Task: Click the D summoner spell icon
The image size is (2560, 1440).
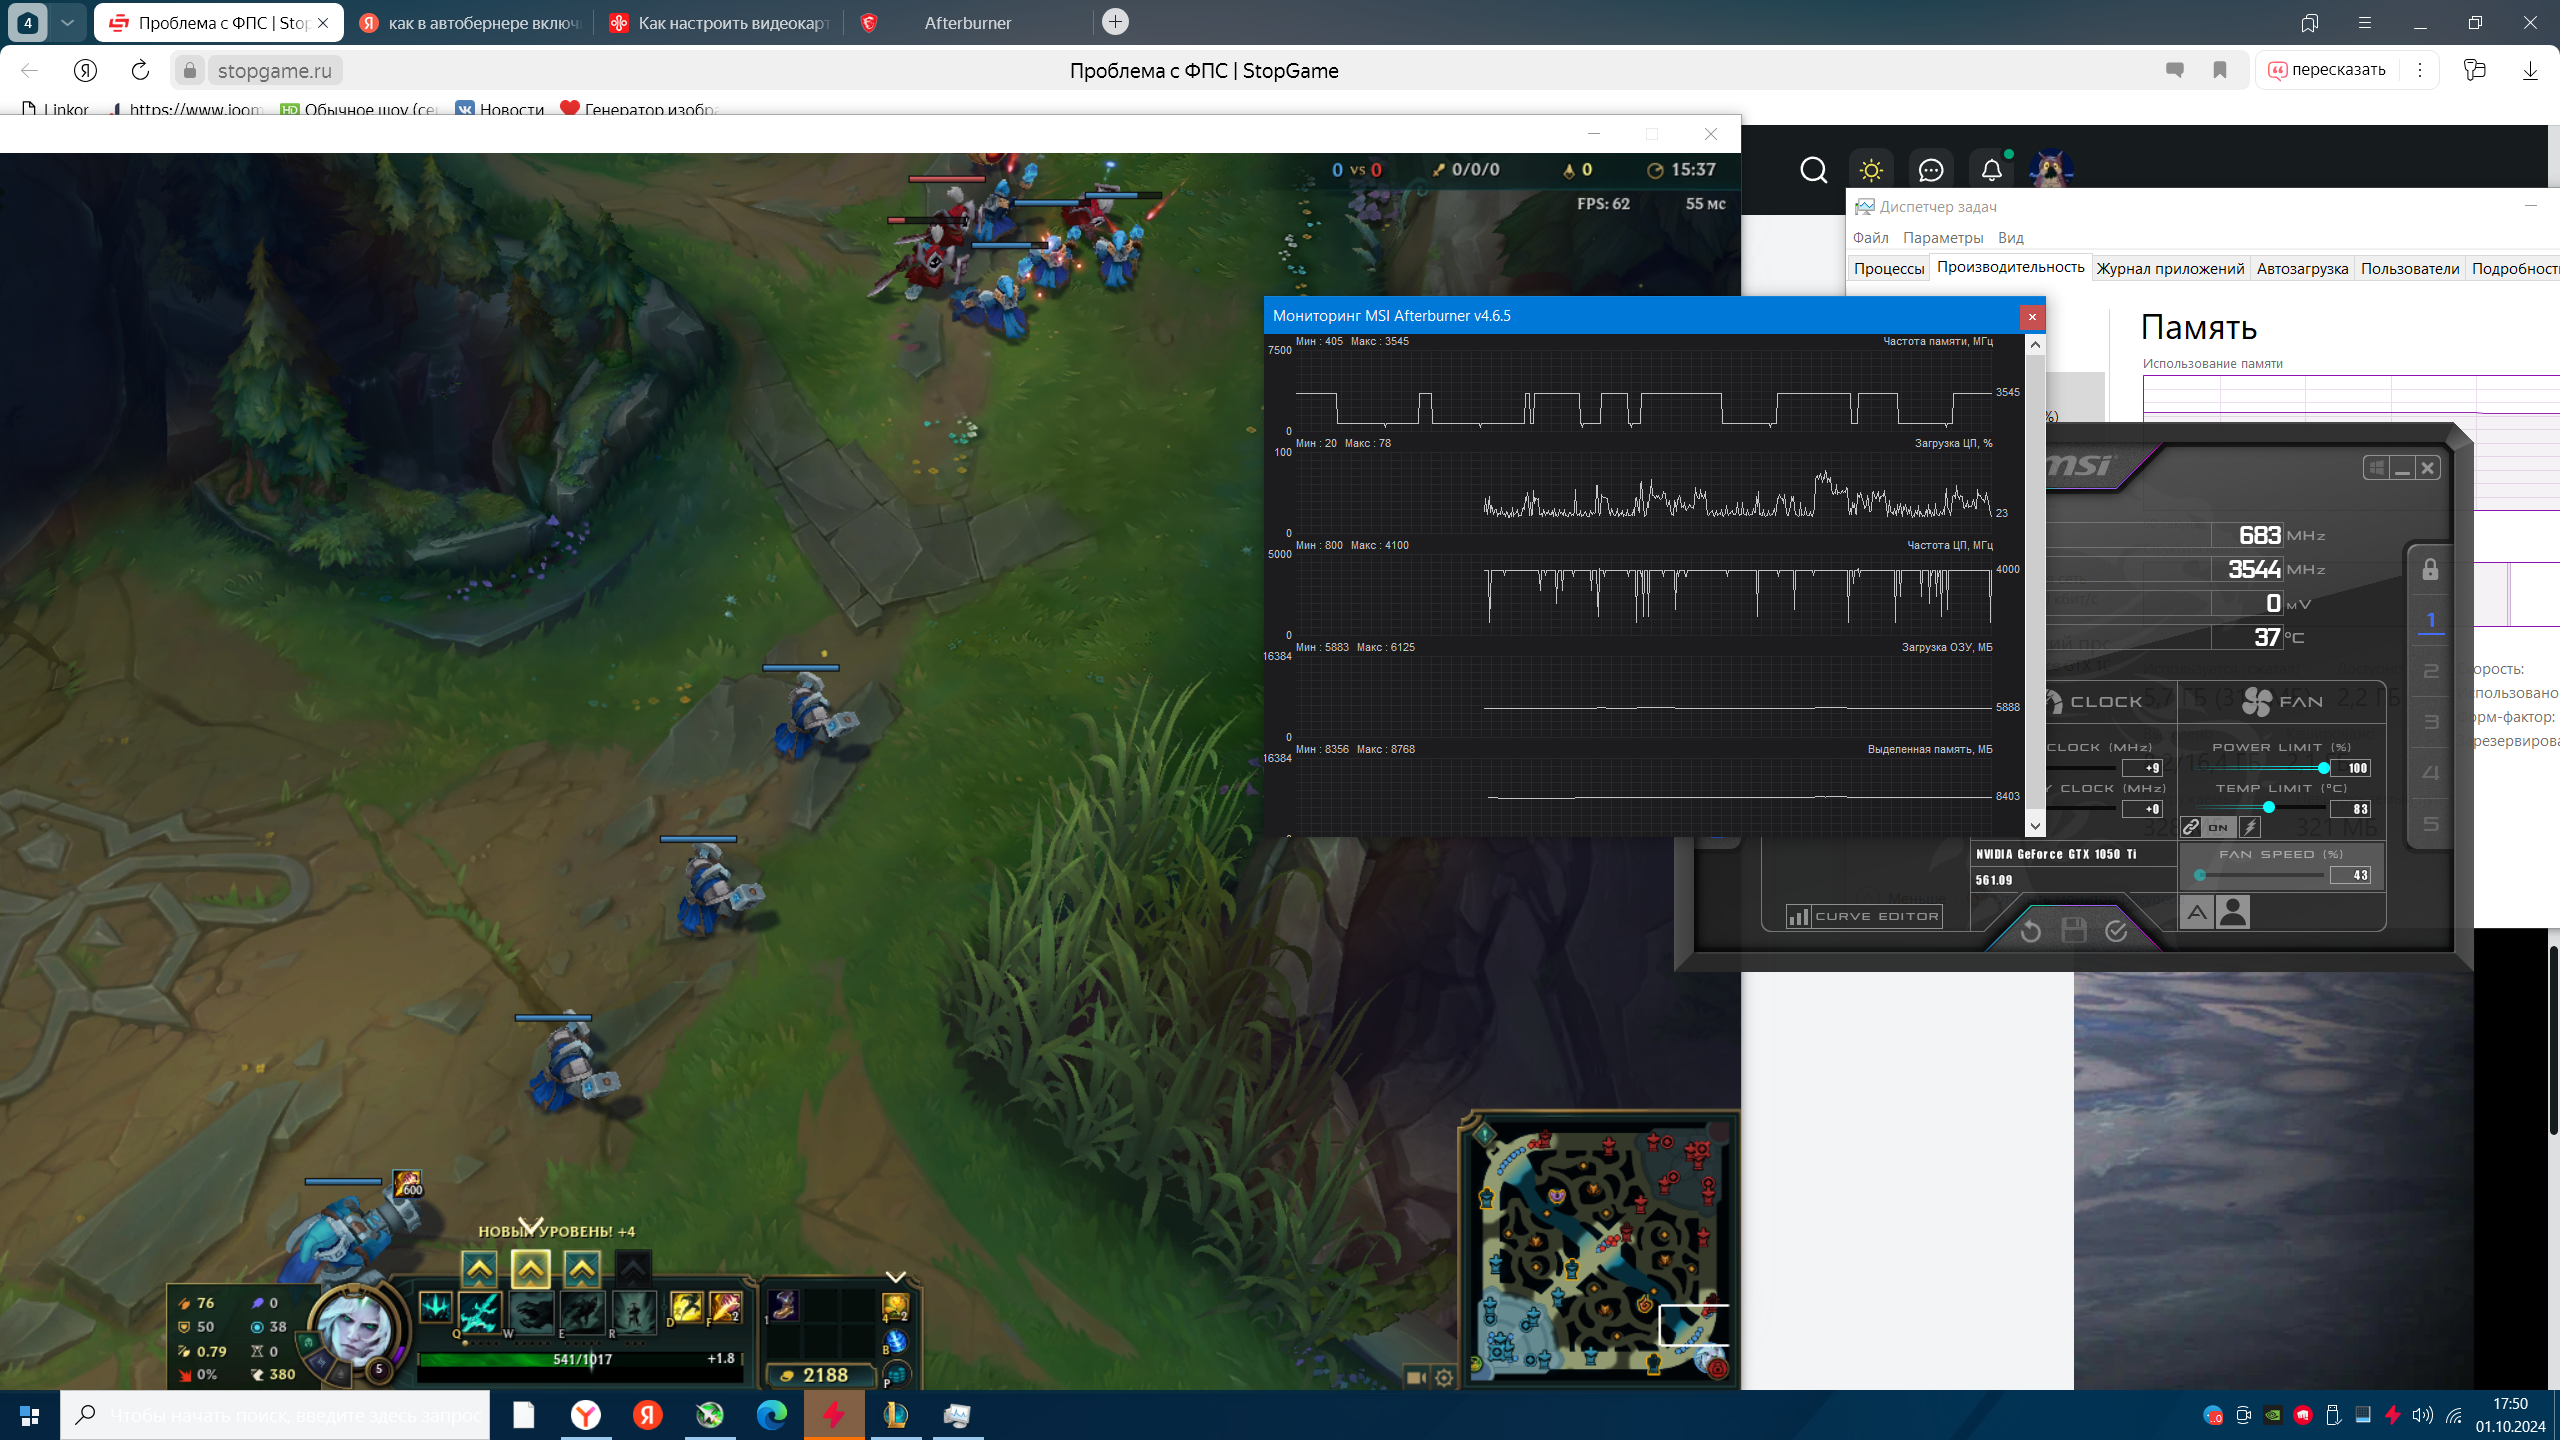Action: point(686,1307)
